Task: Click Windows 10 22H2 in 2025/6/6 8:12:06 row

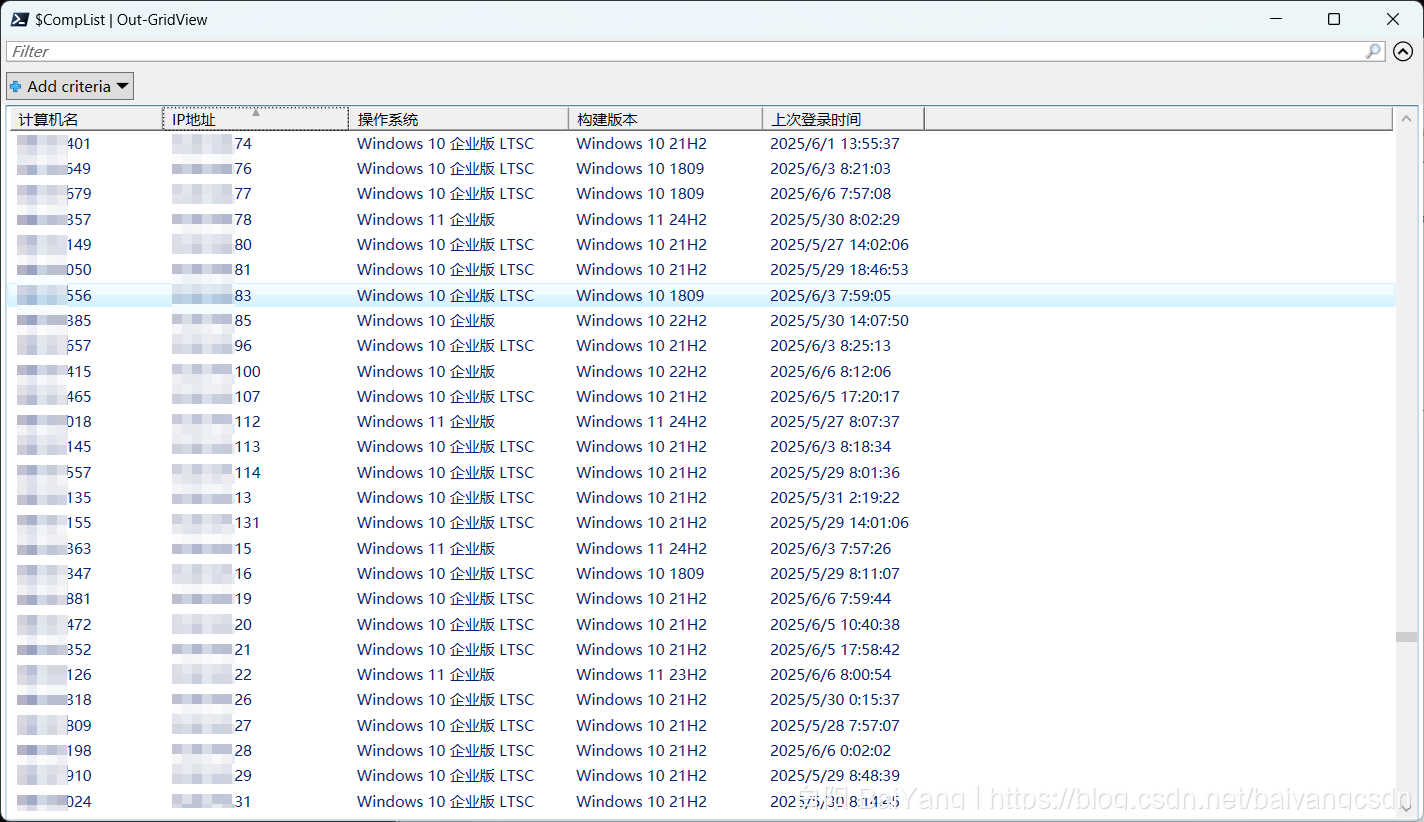Action: (641, 371)
